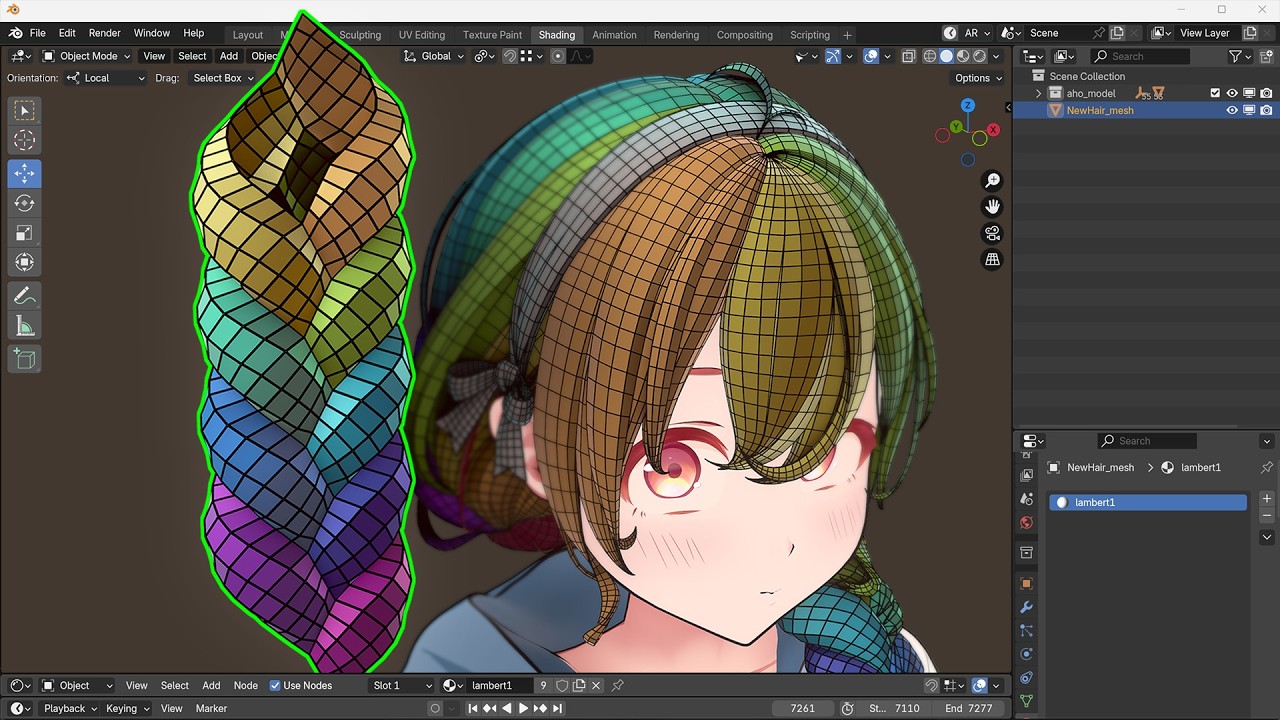Expand the Options dropdown in viewport
The image size is (1280, 720).
[x=978, y=78]
